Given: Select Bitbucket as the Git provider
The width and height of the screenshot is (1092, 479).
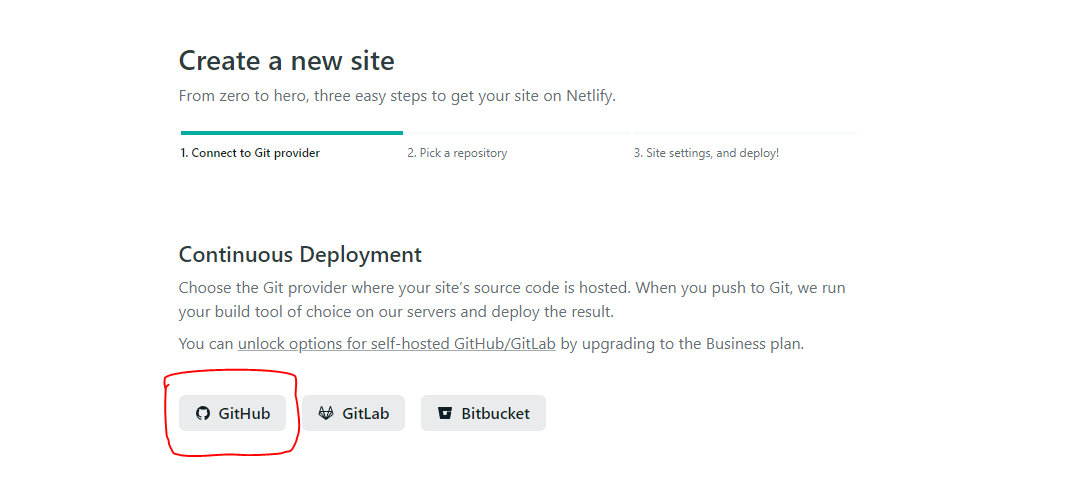Looking at the screenshot, I should (483, 414).
